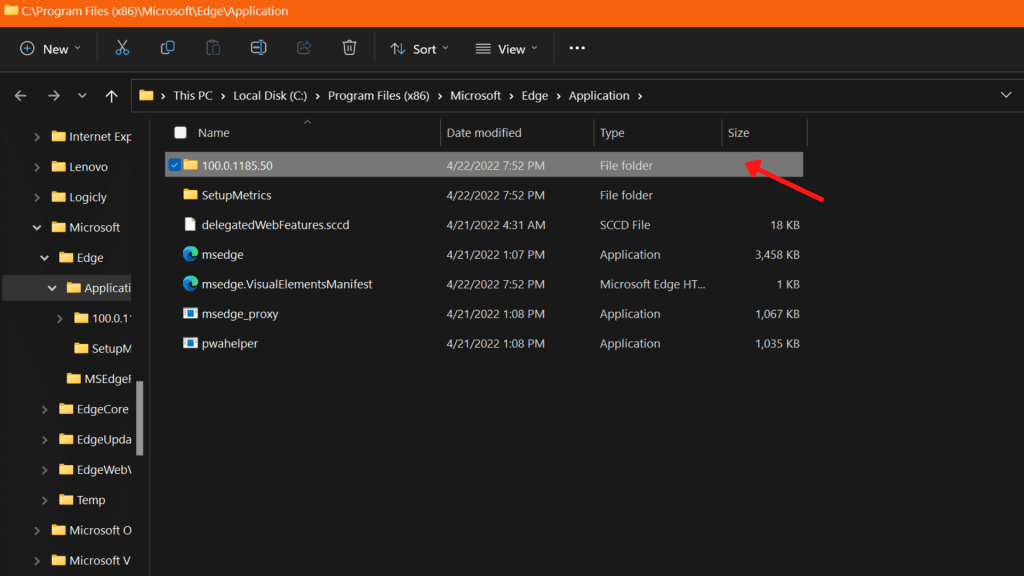Select SetupM folder in navigation tree
1024x576 pixels.
(103, 348)
